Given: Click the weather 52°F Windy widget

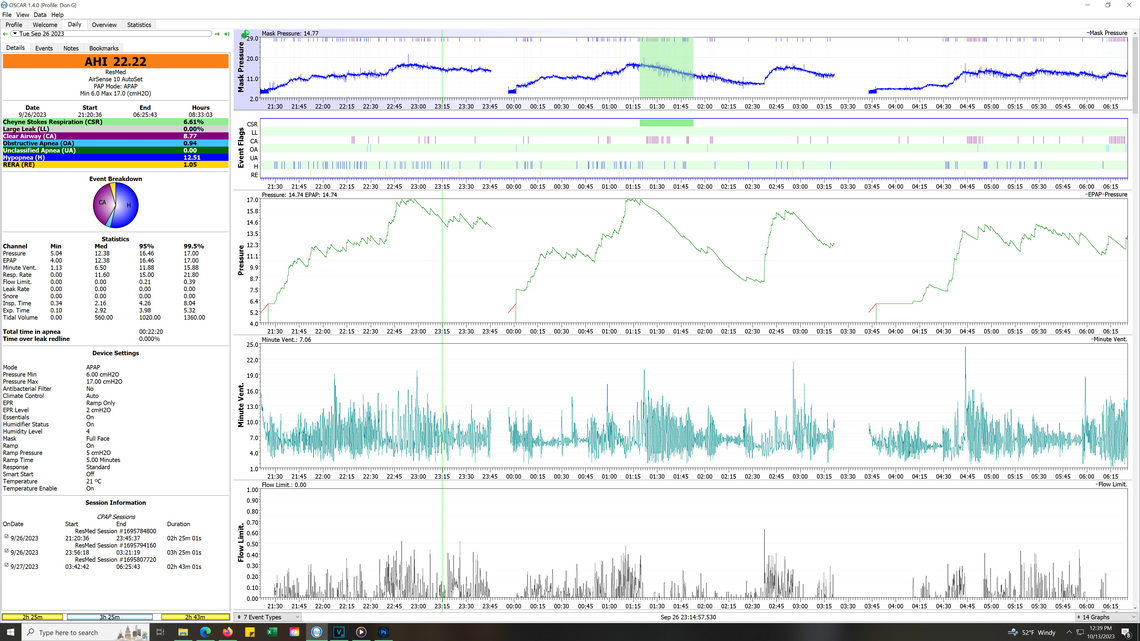Looking at the screenshot, I should pos(1032,632).
